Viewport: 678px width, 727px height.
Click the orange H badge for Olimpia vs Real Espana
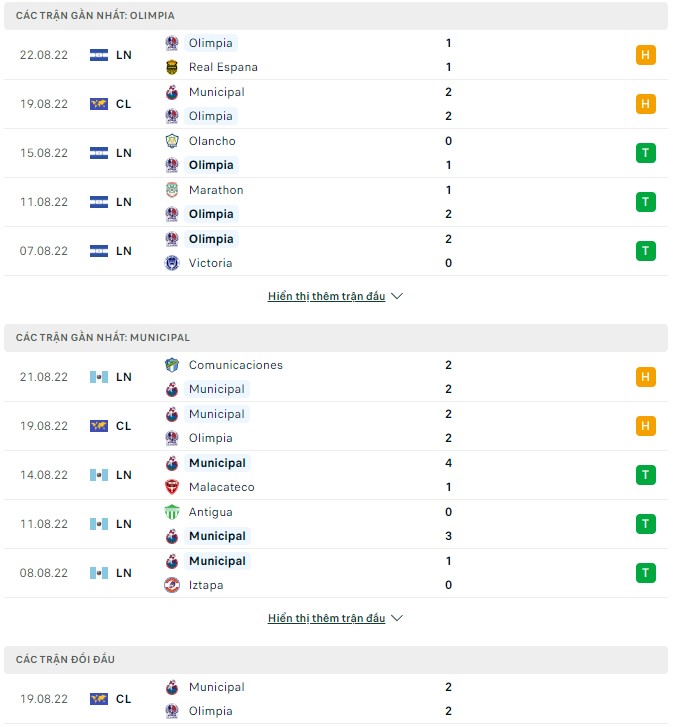(645, 55)
